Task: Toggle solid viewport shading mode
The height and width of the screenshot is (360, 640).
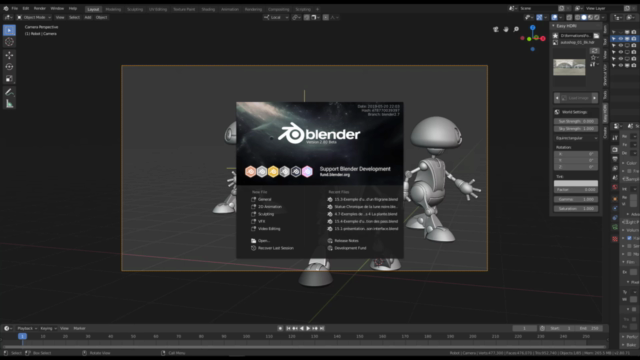Action: pos(584,18)
